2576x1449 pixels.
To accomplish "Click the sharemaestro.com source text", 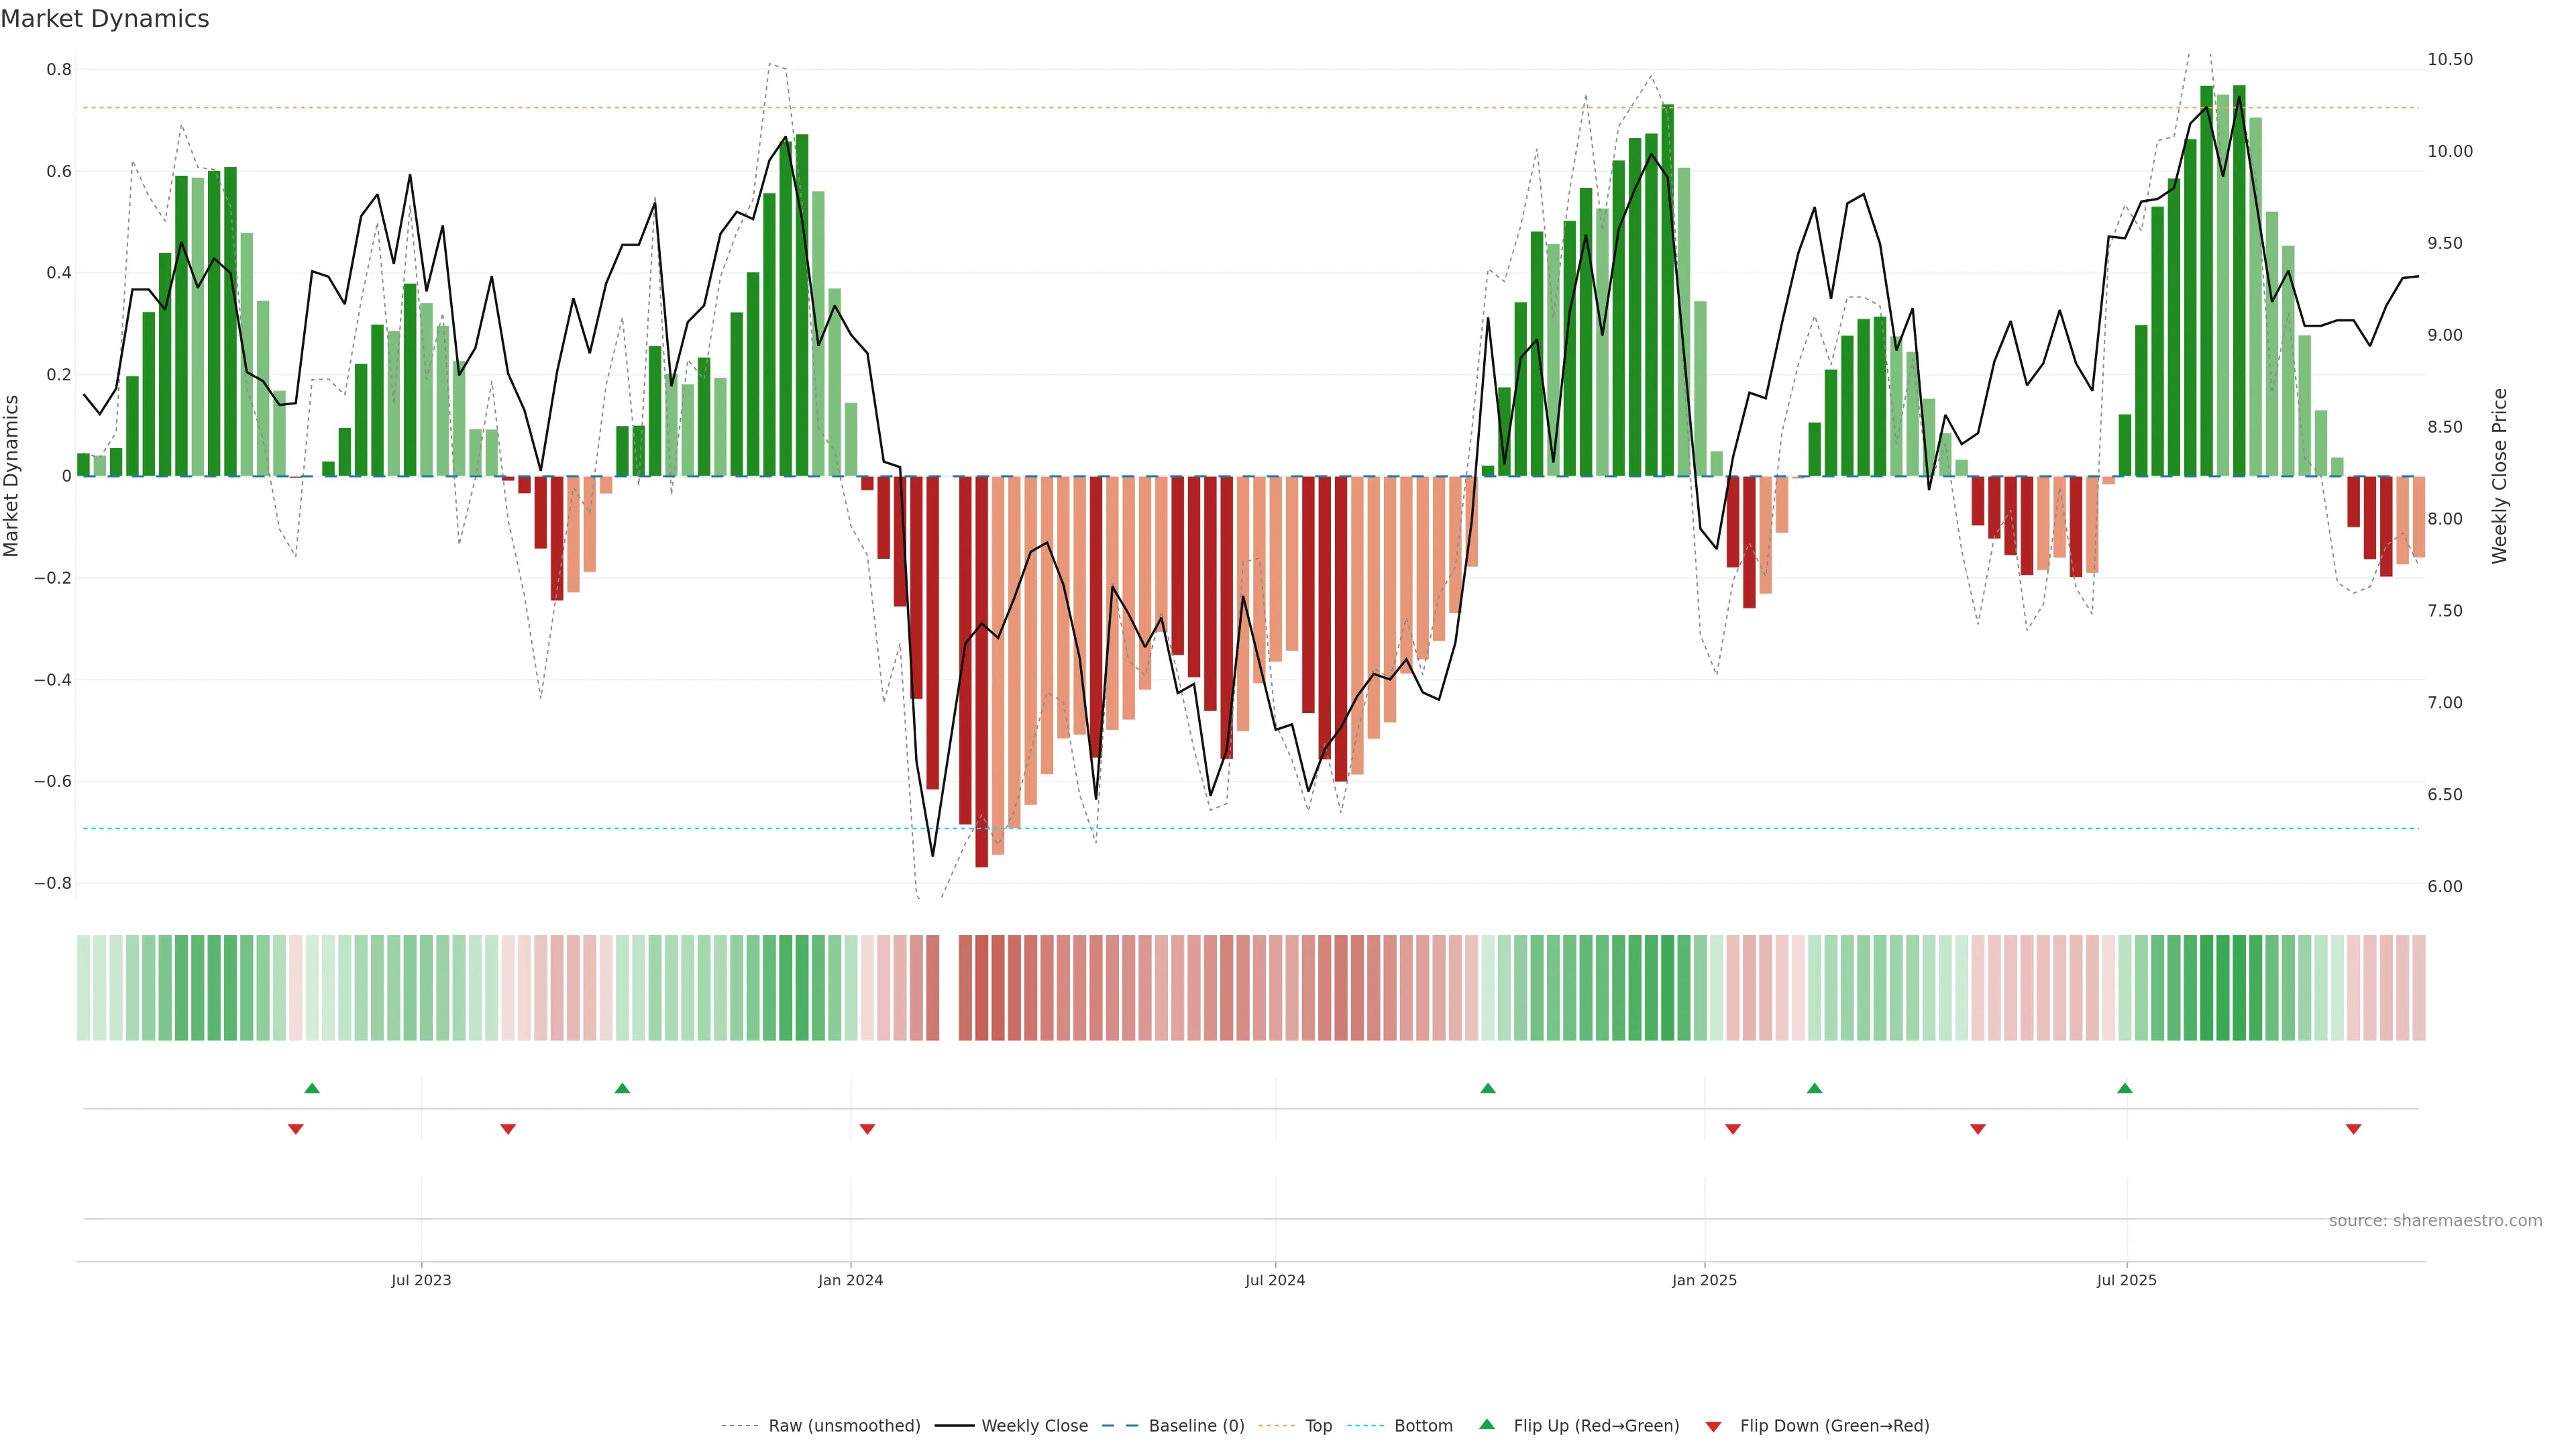I will (x=2435, y=1221).
